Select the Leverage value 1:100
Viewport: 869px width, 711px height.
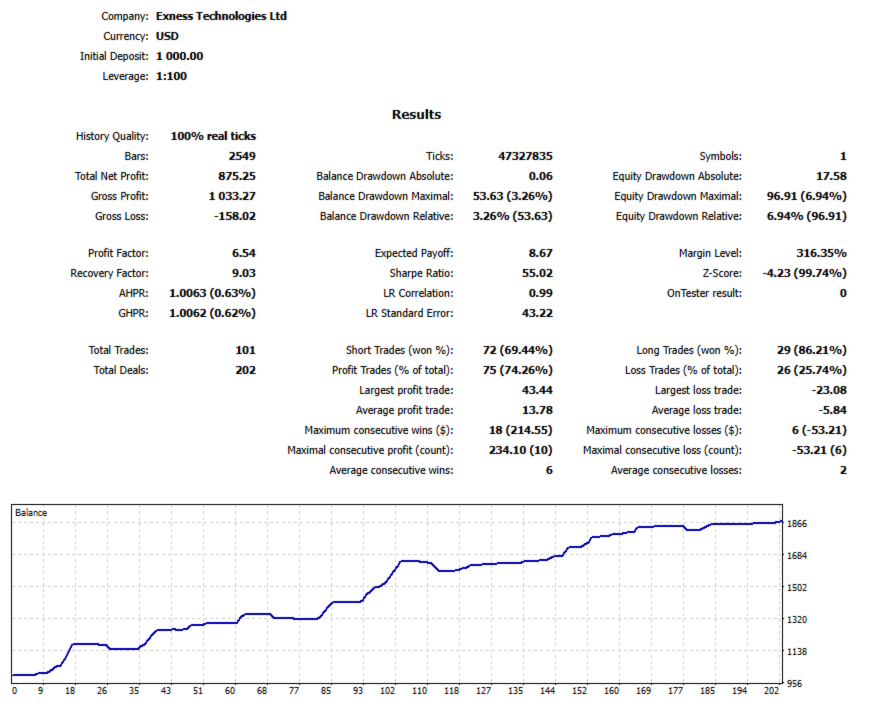[171, 76]
